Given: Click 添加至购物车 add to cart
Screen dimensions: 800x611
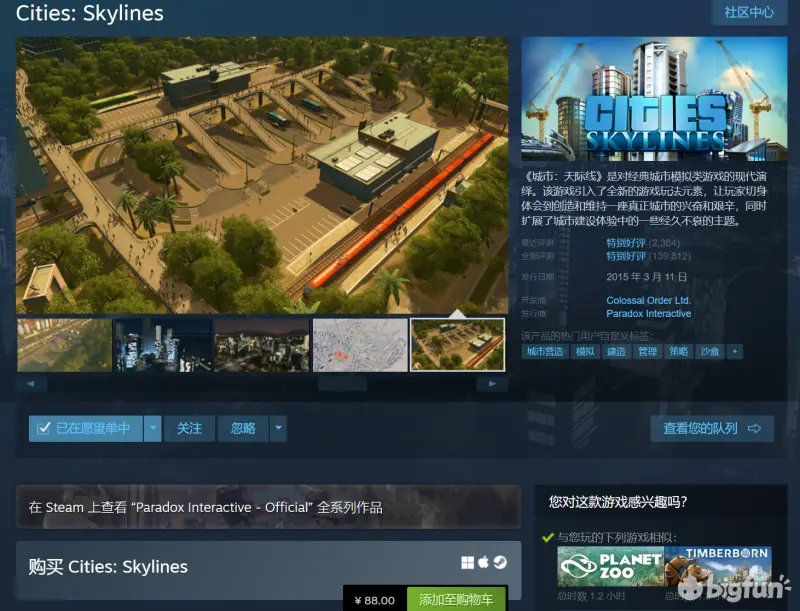Looking at the screenshot, I should (x=456, y=599).
